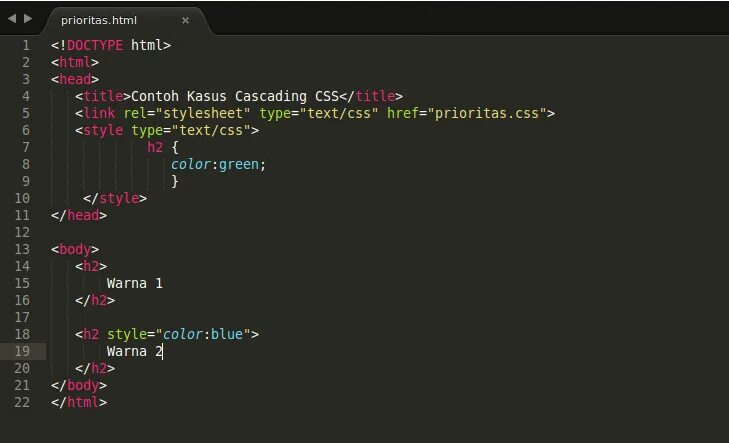
Task: Click line number 22 in gutter
Action: coord(22,403)
